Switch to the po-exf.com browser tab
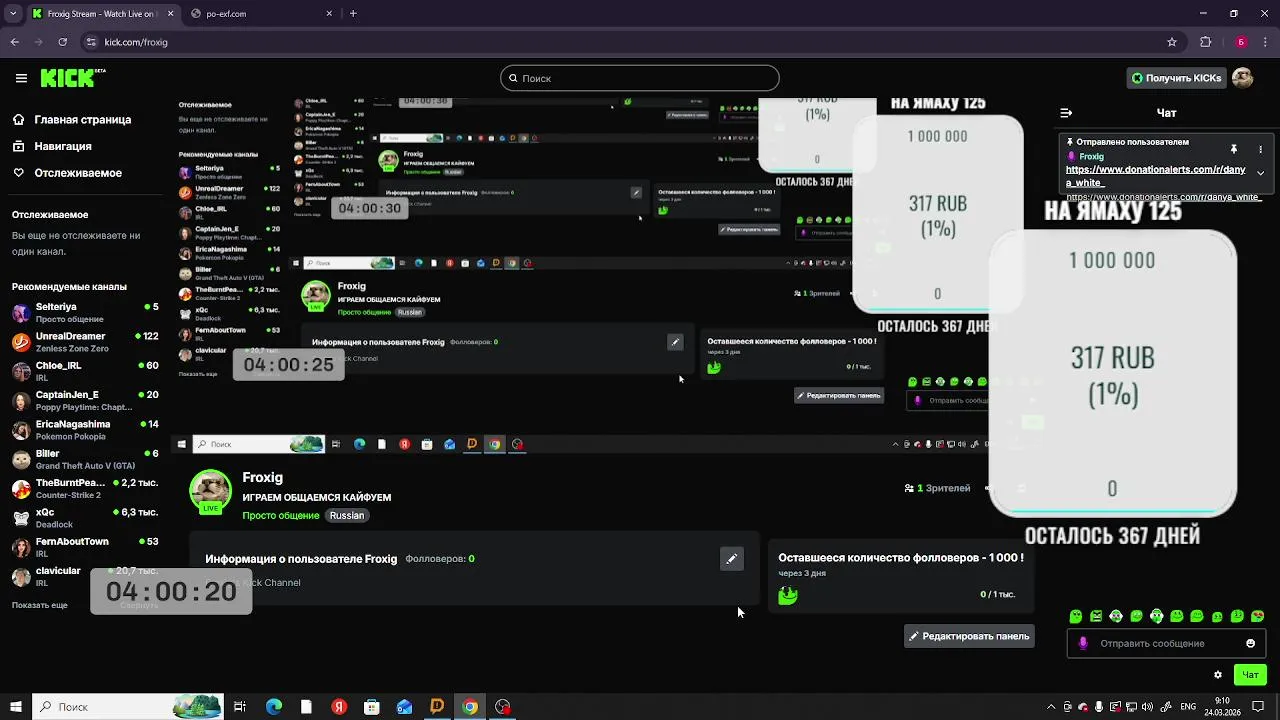Viewport: 1280px width, 720px height. click(x=260, y=14)
